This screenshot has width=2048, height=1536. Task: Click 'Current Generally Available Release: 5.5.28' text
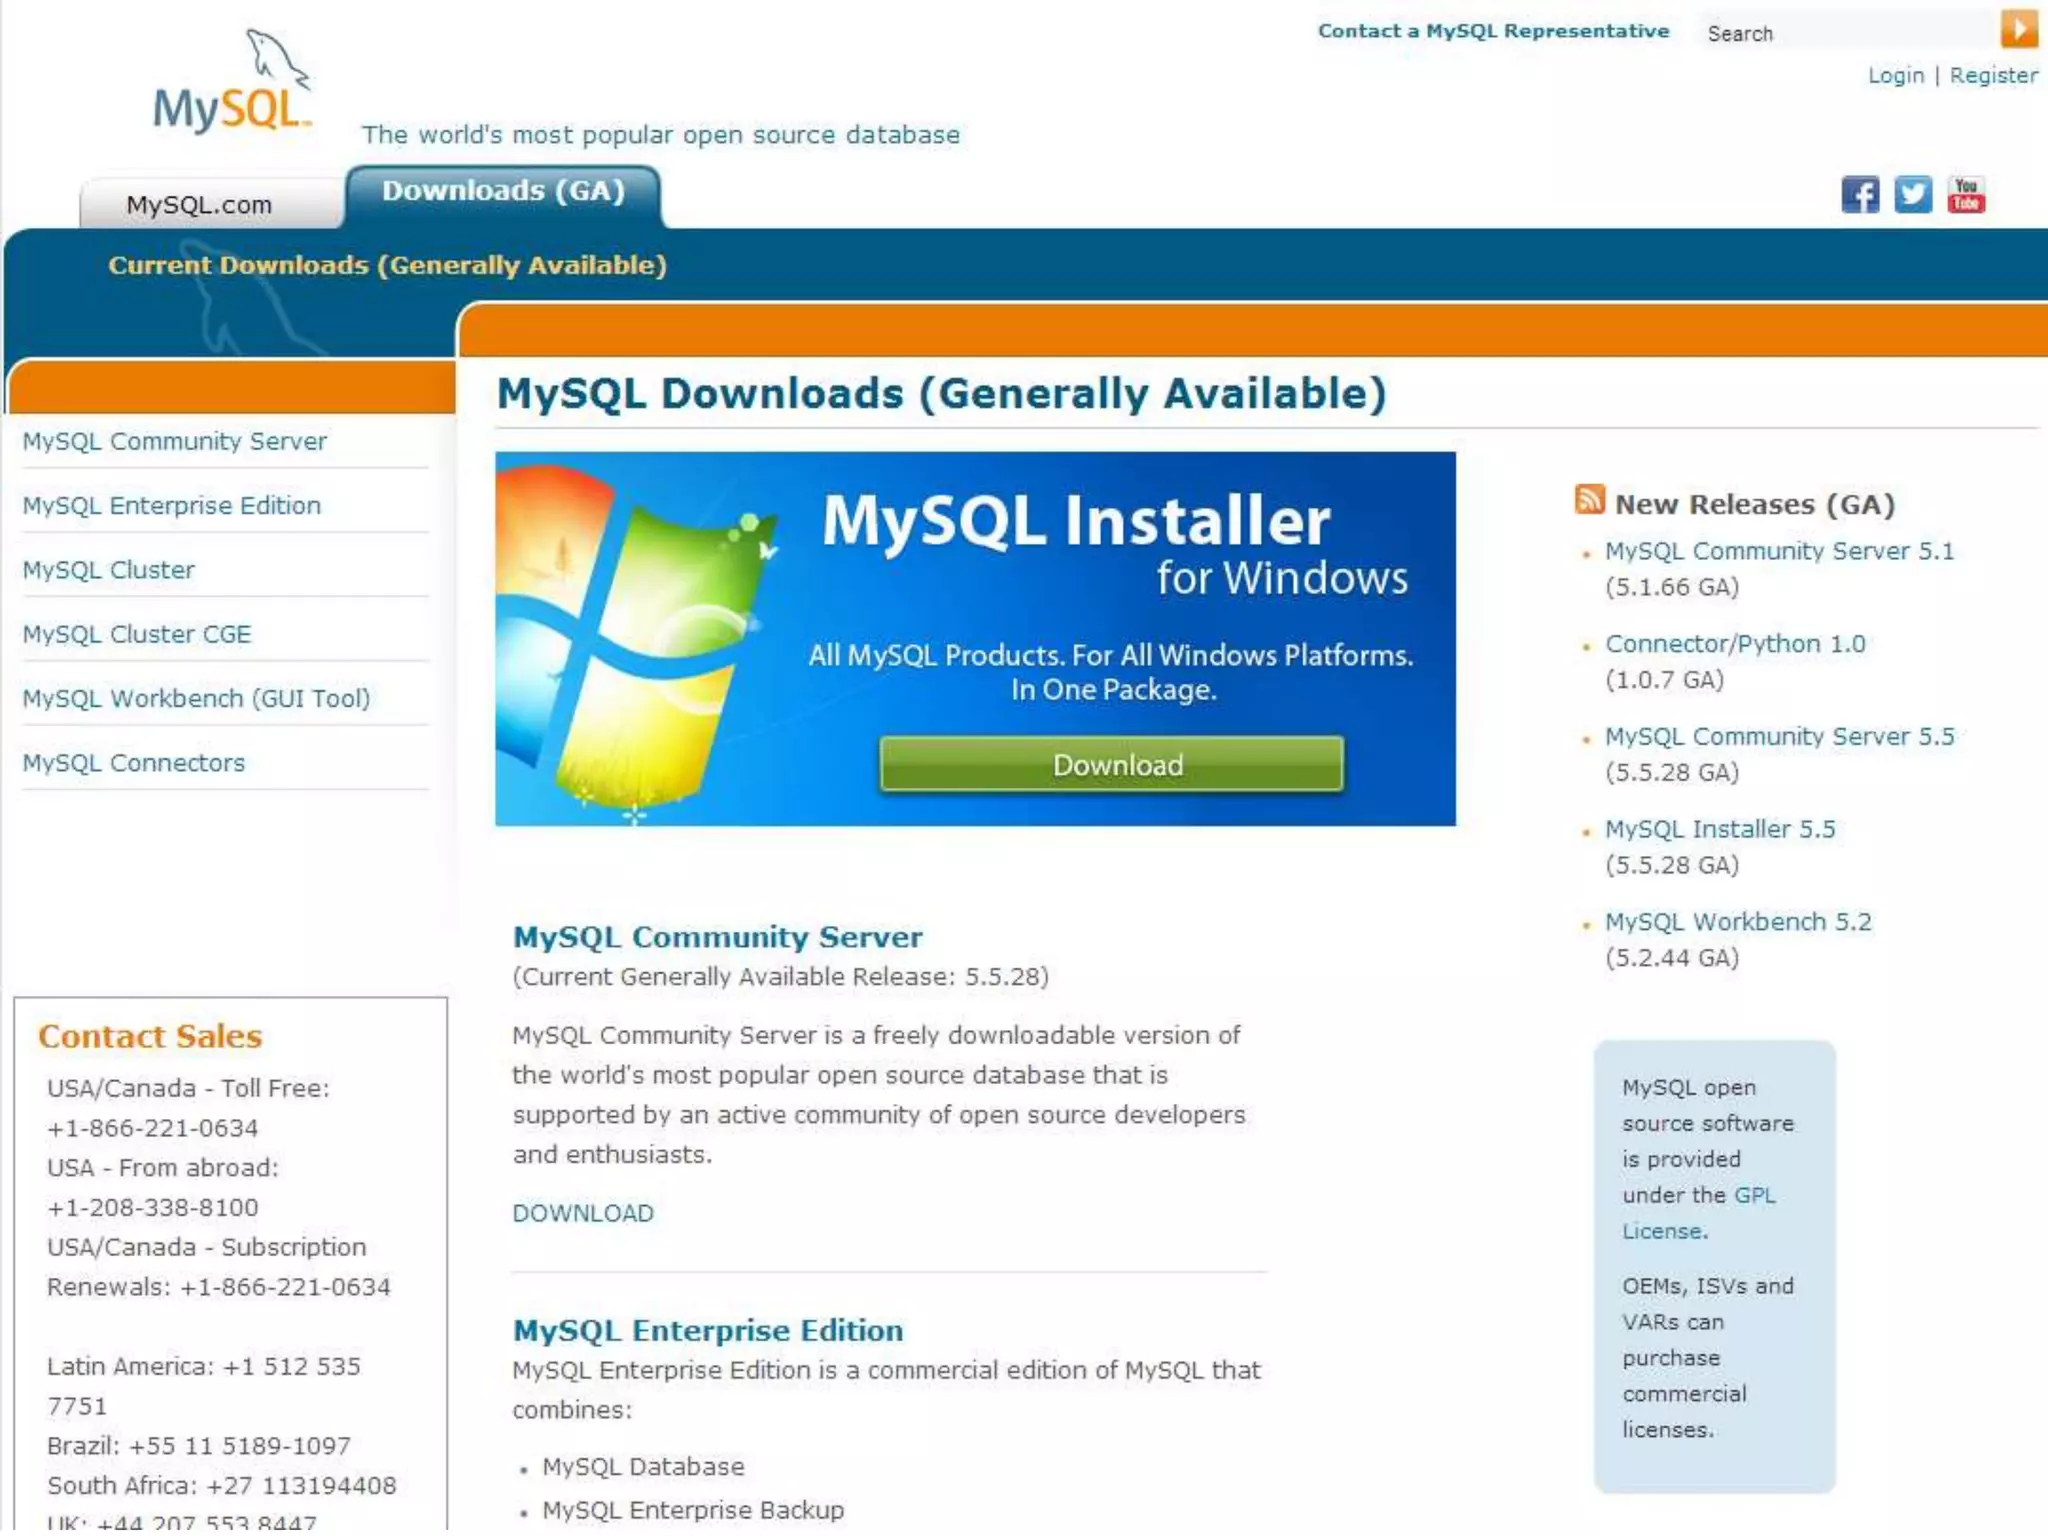click(x=780, y=977)
